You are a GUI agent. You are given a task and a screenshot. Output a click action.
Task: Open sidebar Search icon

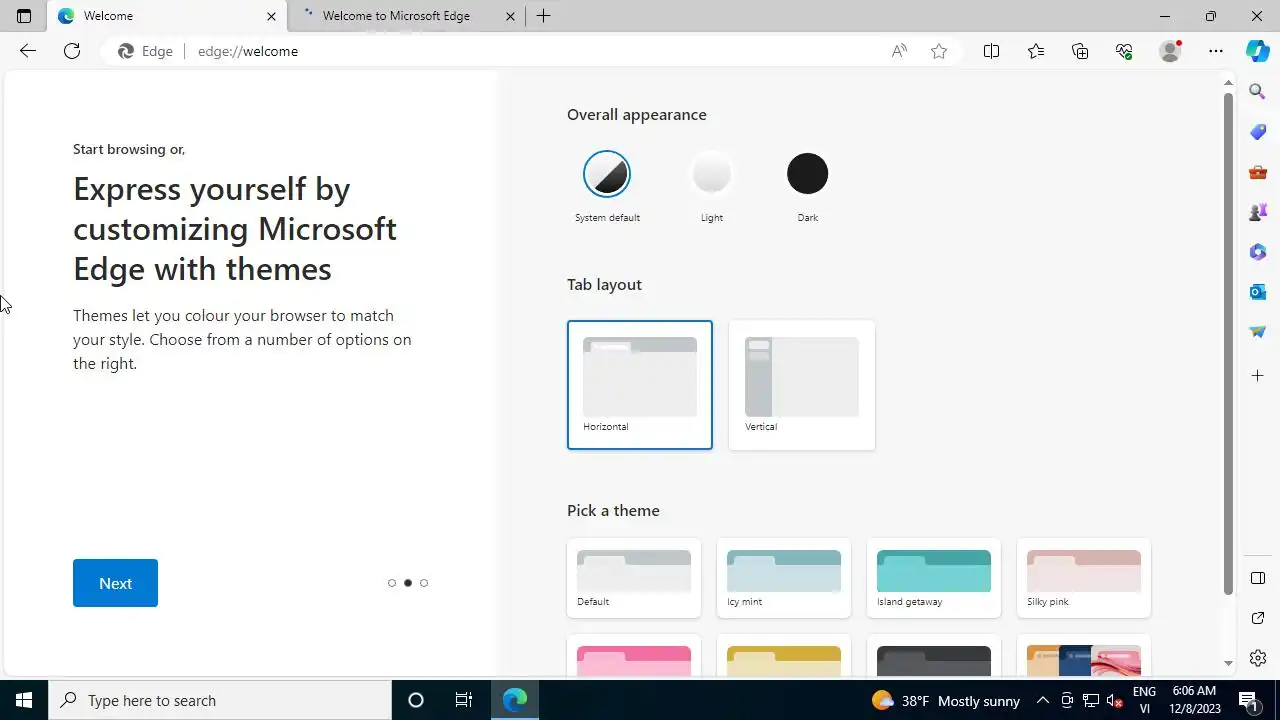coord(1258,92)
